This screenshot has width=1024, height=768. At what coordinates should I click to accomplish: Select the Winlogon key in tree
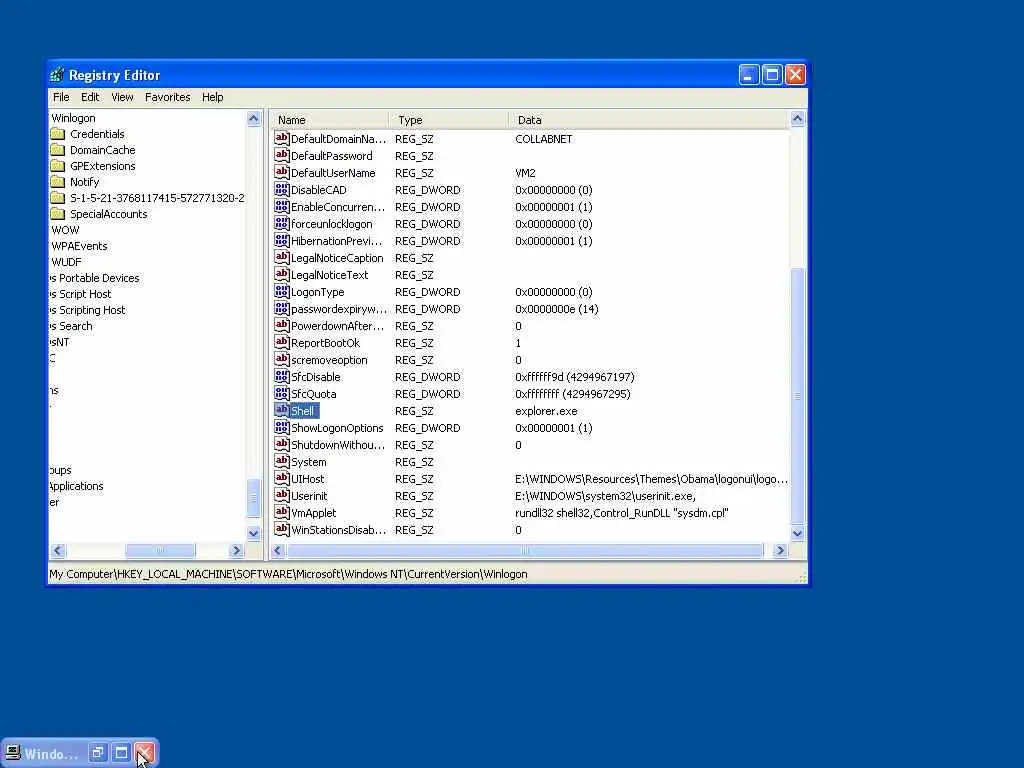click(x=73, y=118)
